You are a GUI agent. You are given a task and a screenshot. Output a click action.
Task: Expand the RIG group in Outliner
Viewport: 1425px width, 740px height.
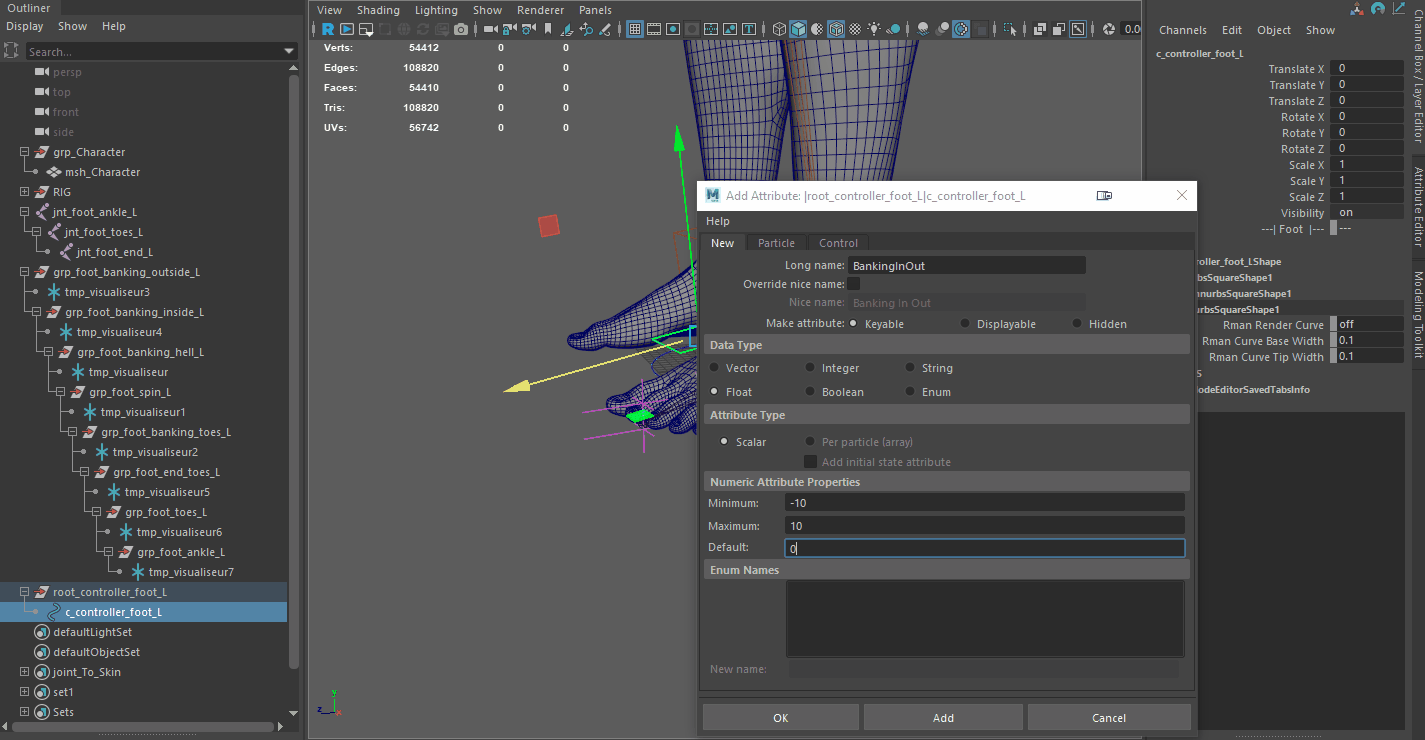25,192
